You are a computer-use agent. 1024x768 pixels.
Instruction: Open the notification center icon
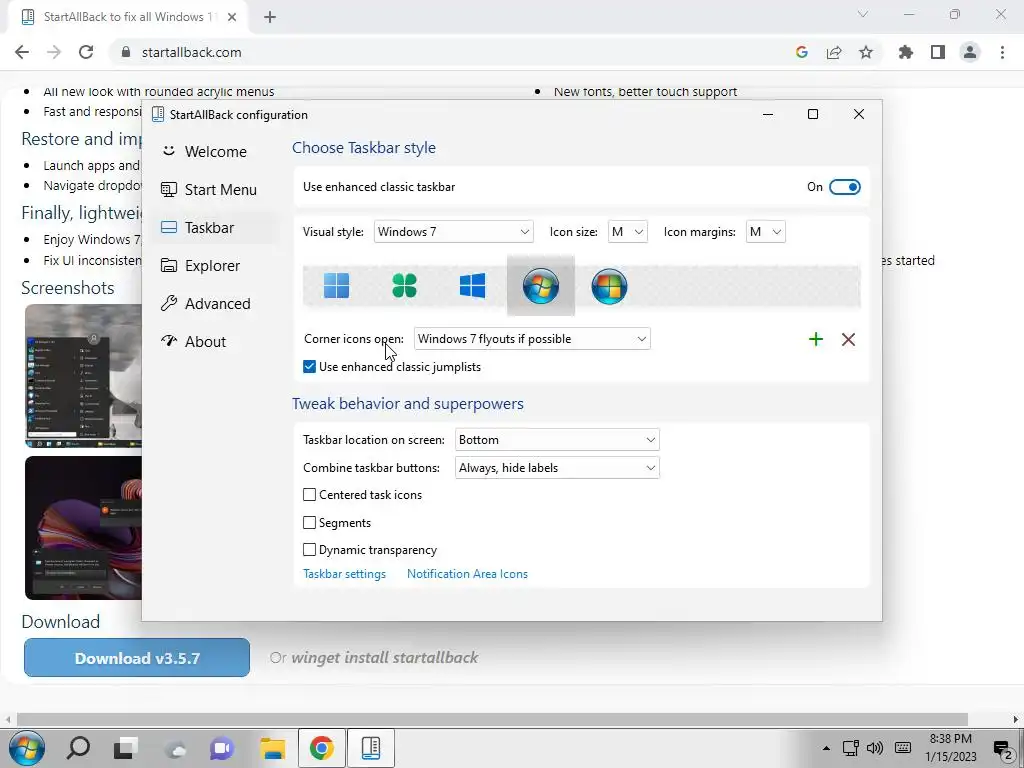click(1002, 750)
